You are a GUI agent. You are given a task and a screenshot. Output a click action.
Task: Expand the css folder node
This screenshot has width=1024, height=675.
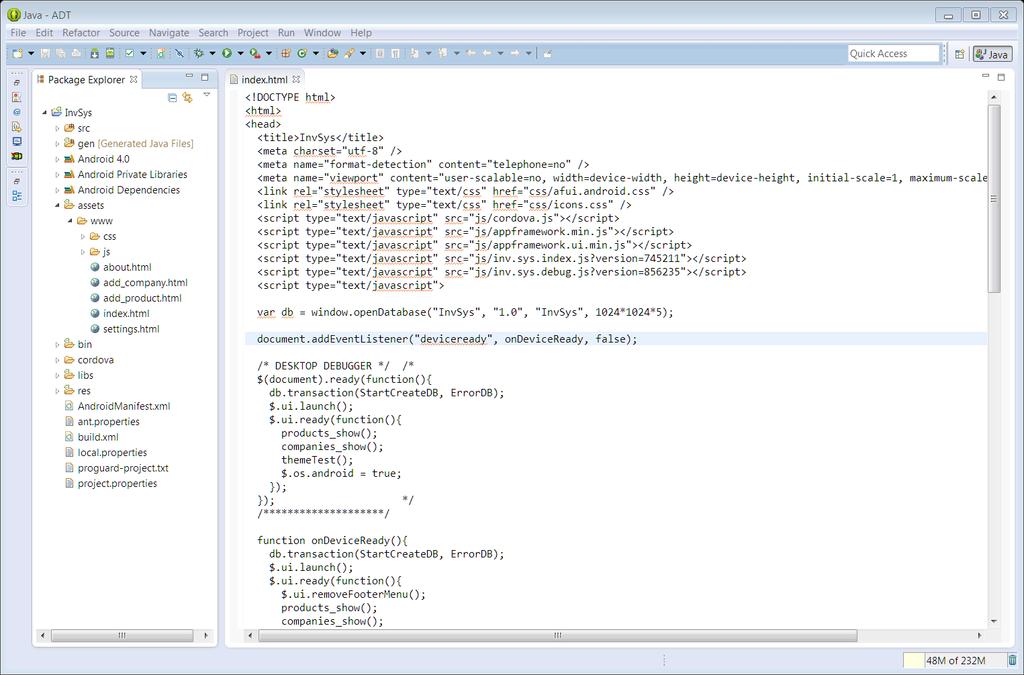pos(83,236)
